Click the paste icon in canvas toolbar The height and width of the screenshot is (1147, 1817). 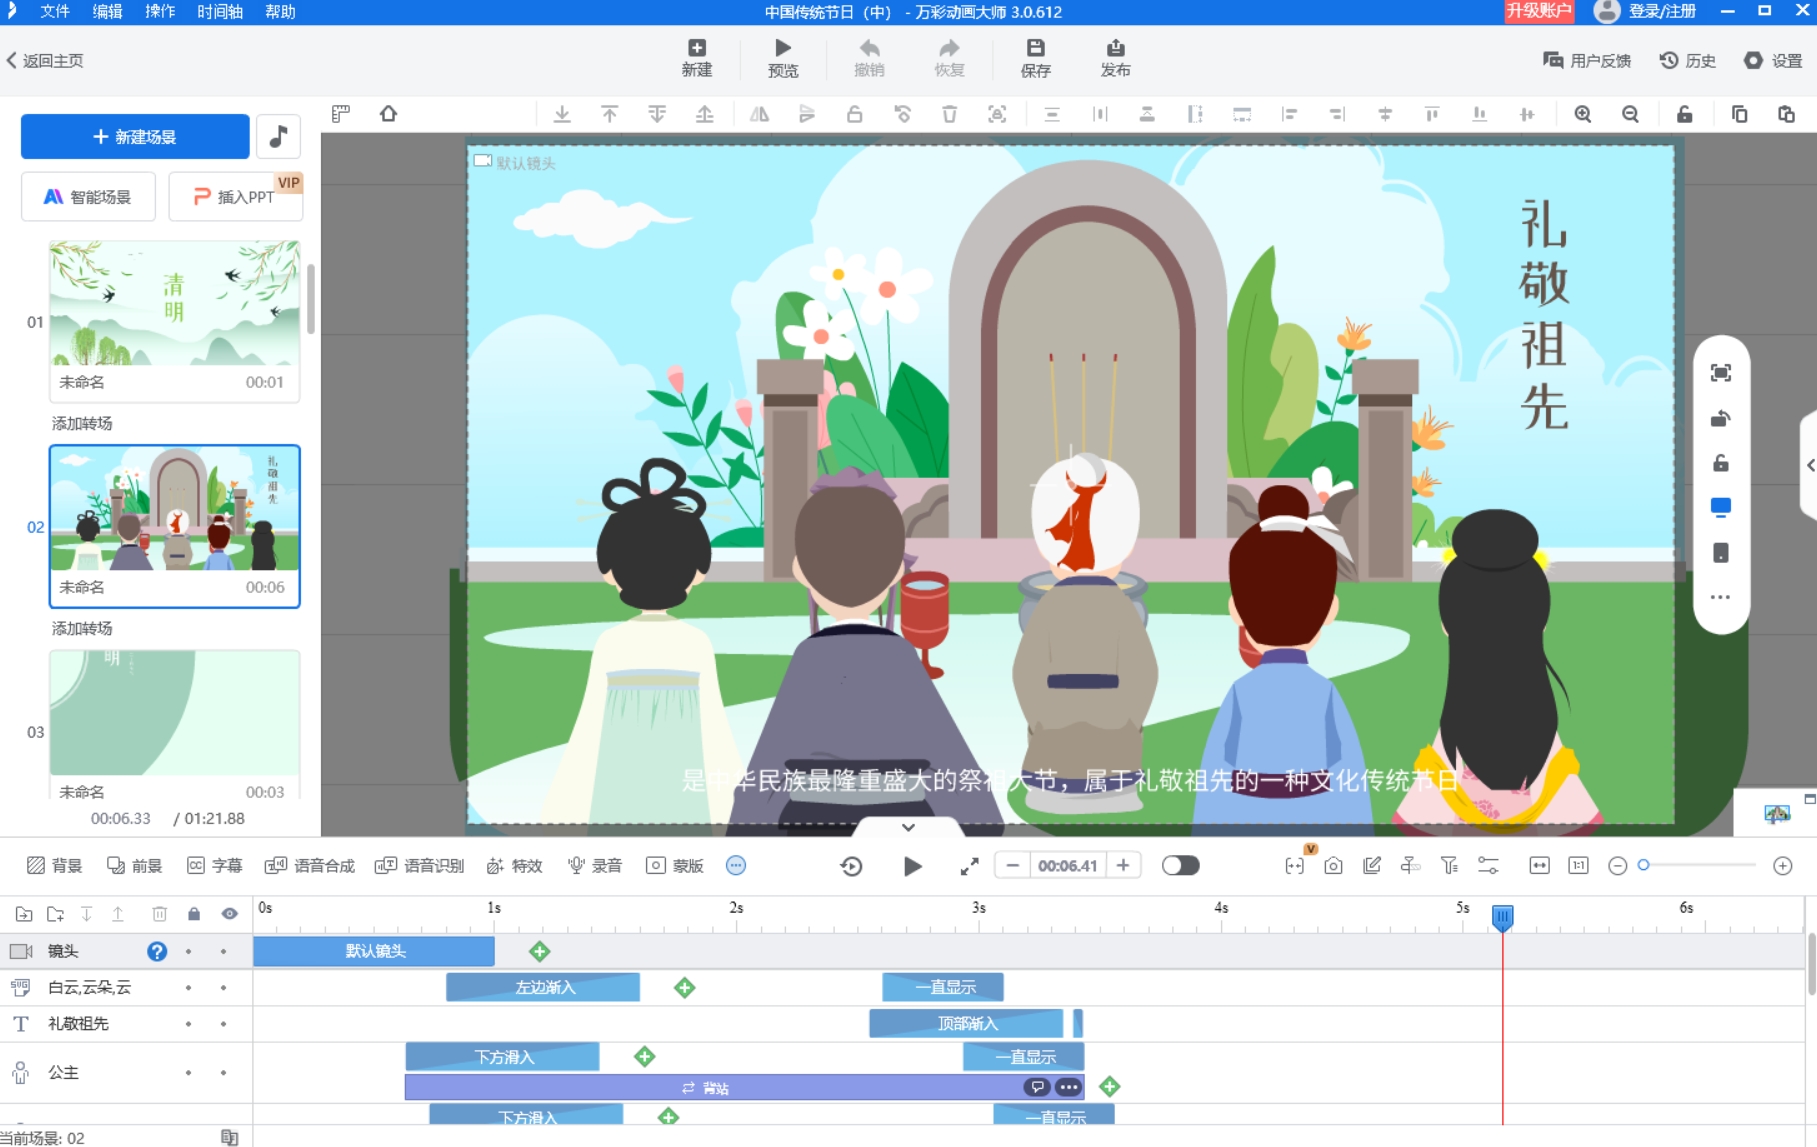click(1786, 114)
